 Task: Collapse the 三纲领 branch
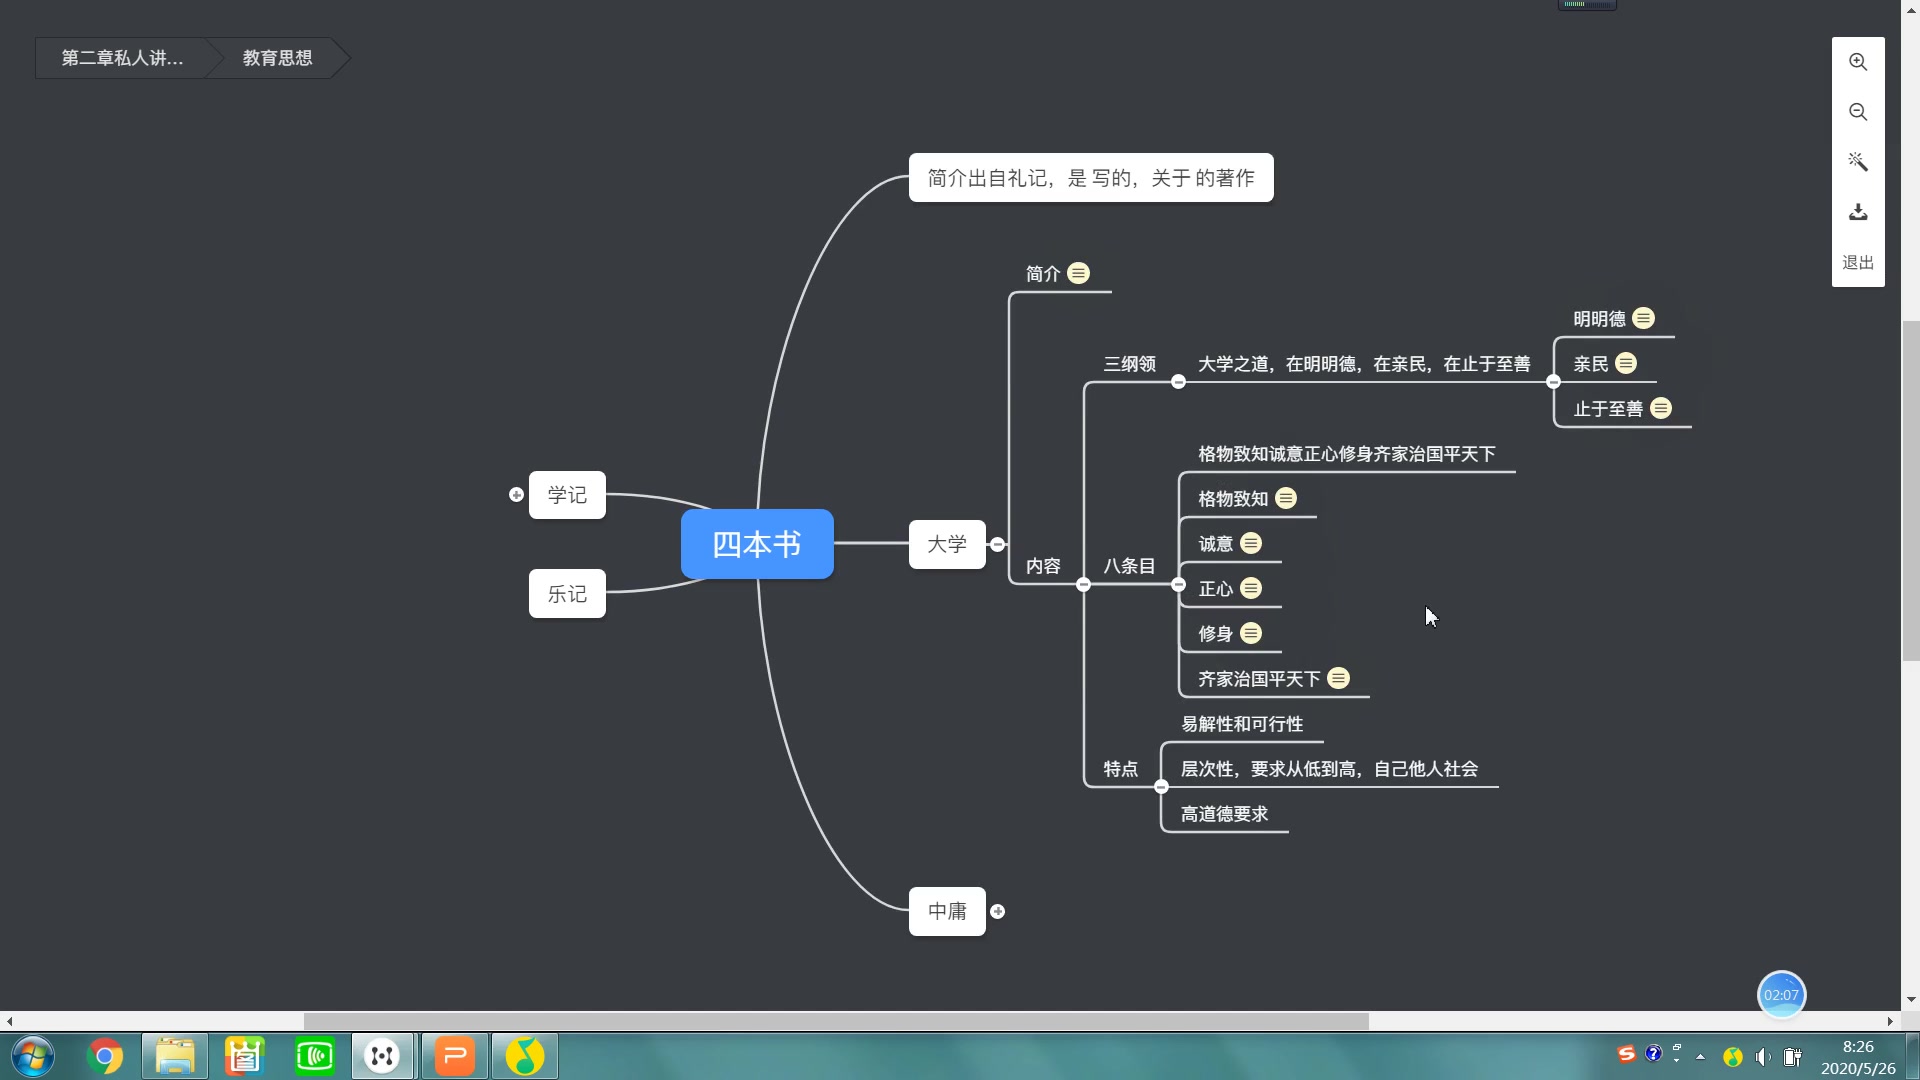pos(1178,382)
